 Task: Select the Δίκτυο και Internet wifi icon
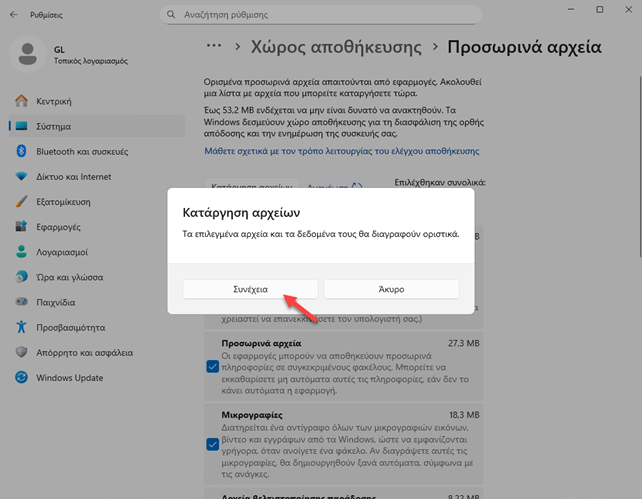(x=21, y=177)
